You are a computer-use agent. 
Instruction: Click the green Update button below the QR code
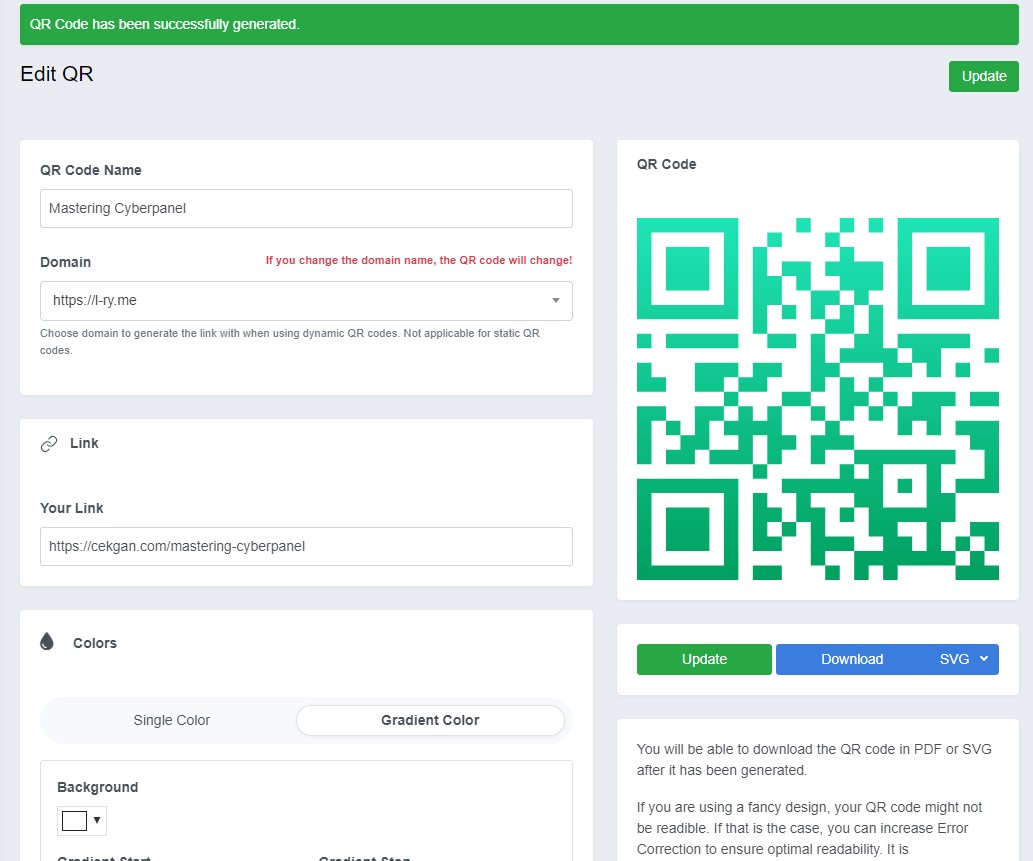(x=704, y=659)
